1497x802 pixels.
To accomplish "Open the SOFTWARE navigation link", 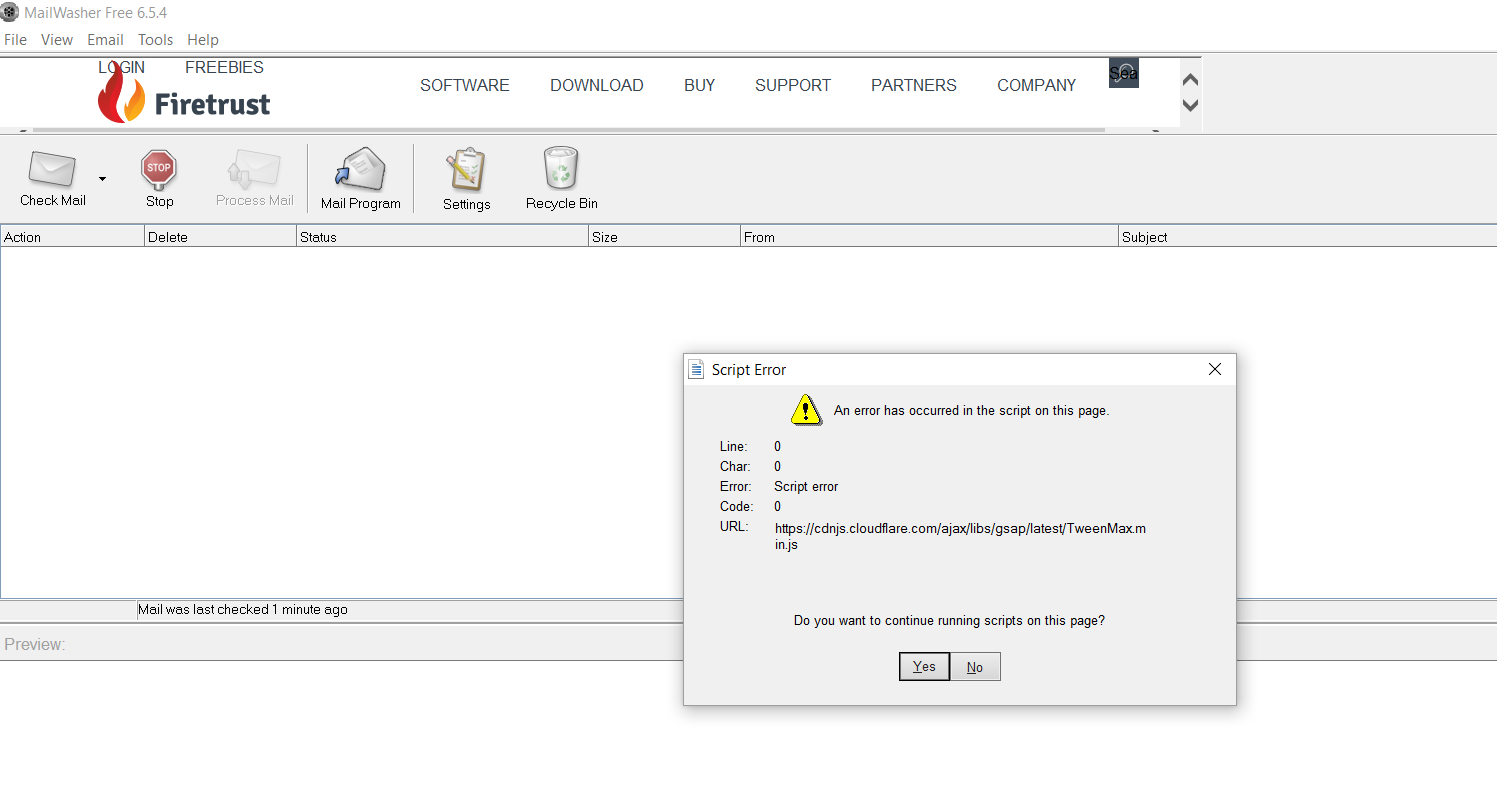I will click(x=465, y=86).
